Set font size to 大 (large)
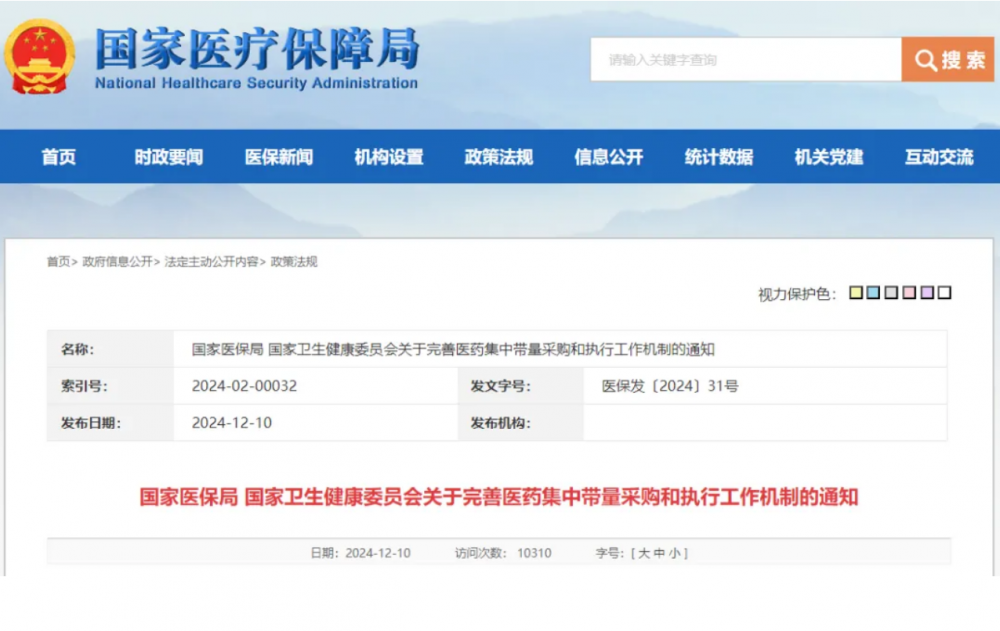The width and height of the screenshot is (1000, 631). click(643, 553)
